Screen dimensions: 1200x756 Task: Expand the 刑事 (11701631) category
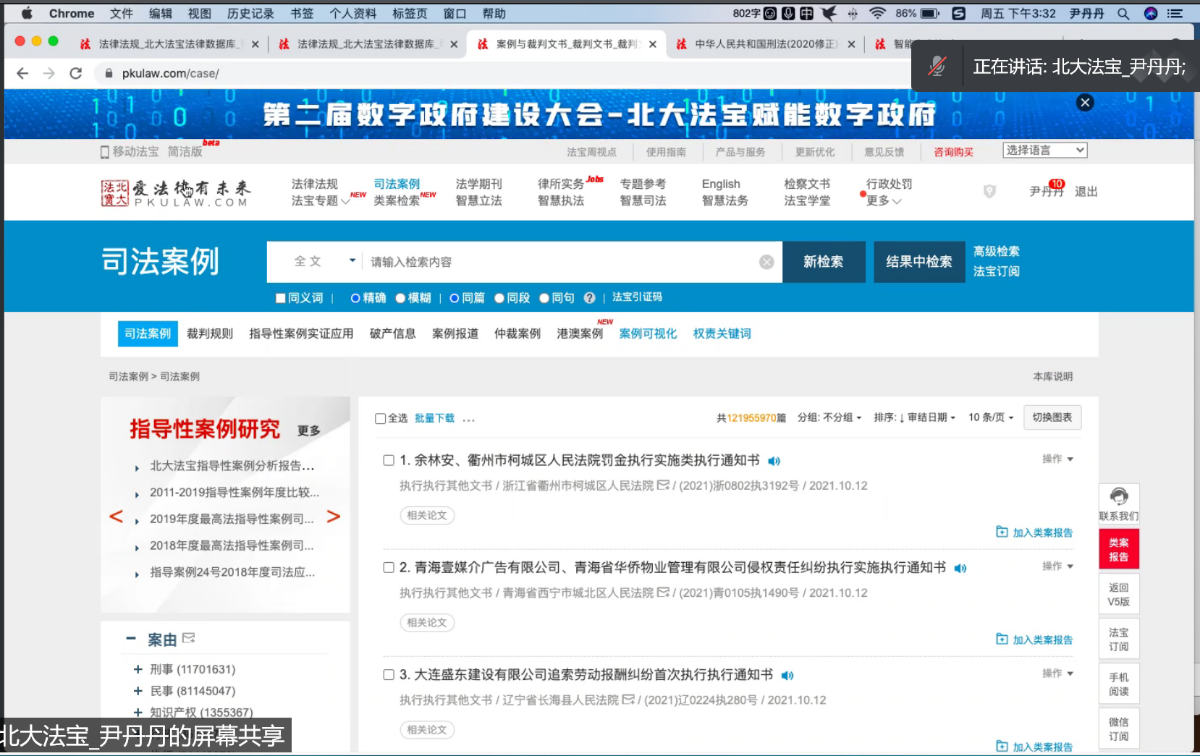pyautogui.click(x=138, y=669)
